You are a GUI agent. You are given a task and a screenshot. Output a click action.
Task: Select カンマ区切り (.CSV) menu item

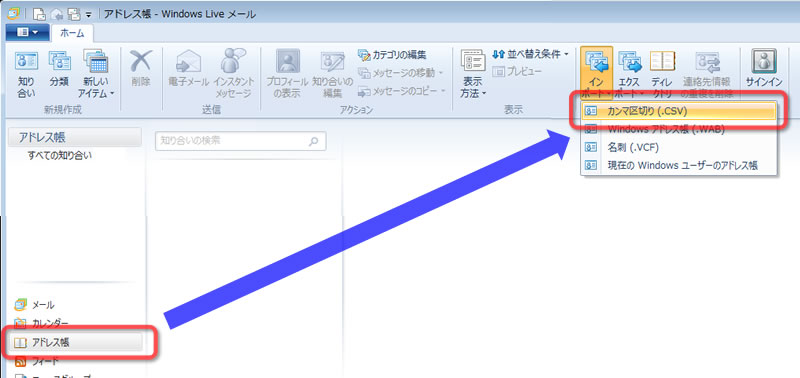[x=679, y=111]
